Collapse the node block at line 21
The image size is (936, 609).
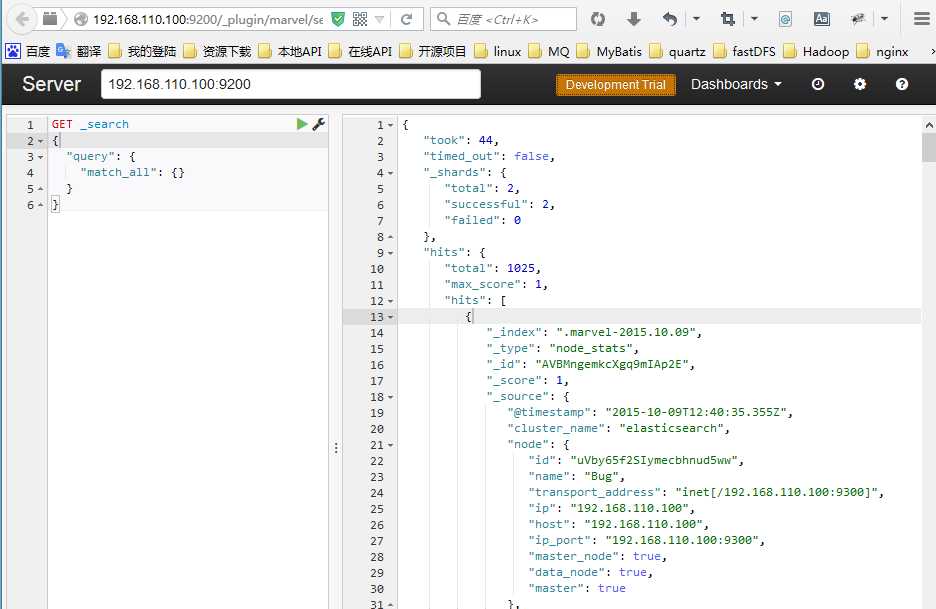[x=390, y=445]
